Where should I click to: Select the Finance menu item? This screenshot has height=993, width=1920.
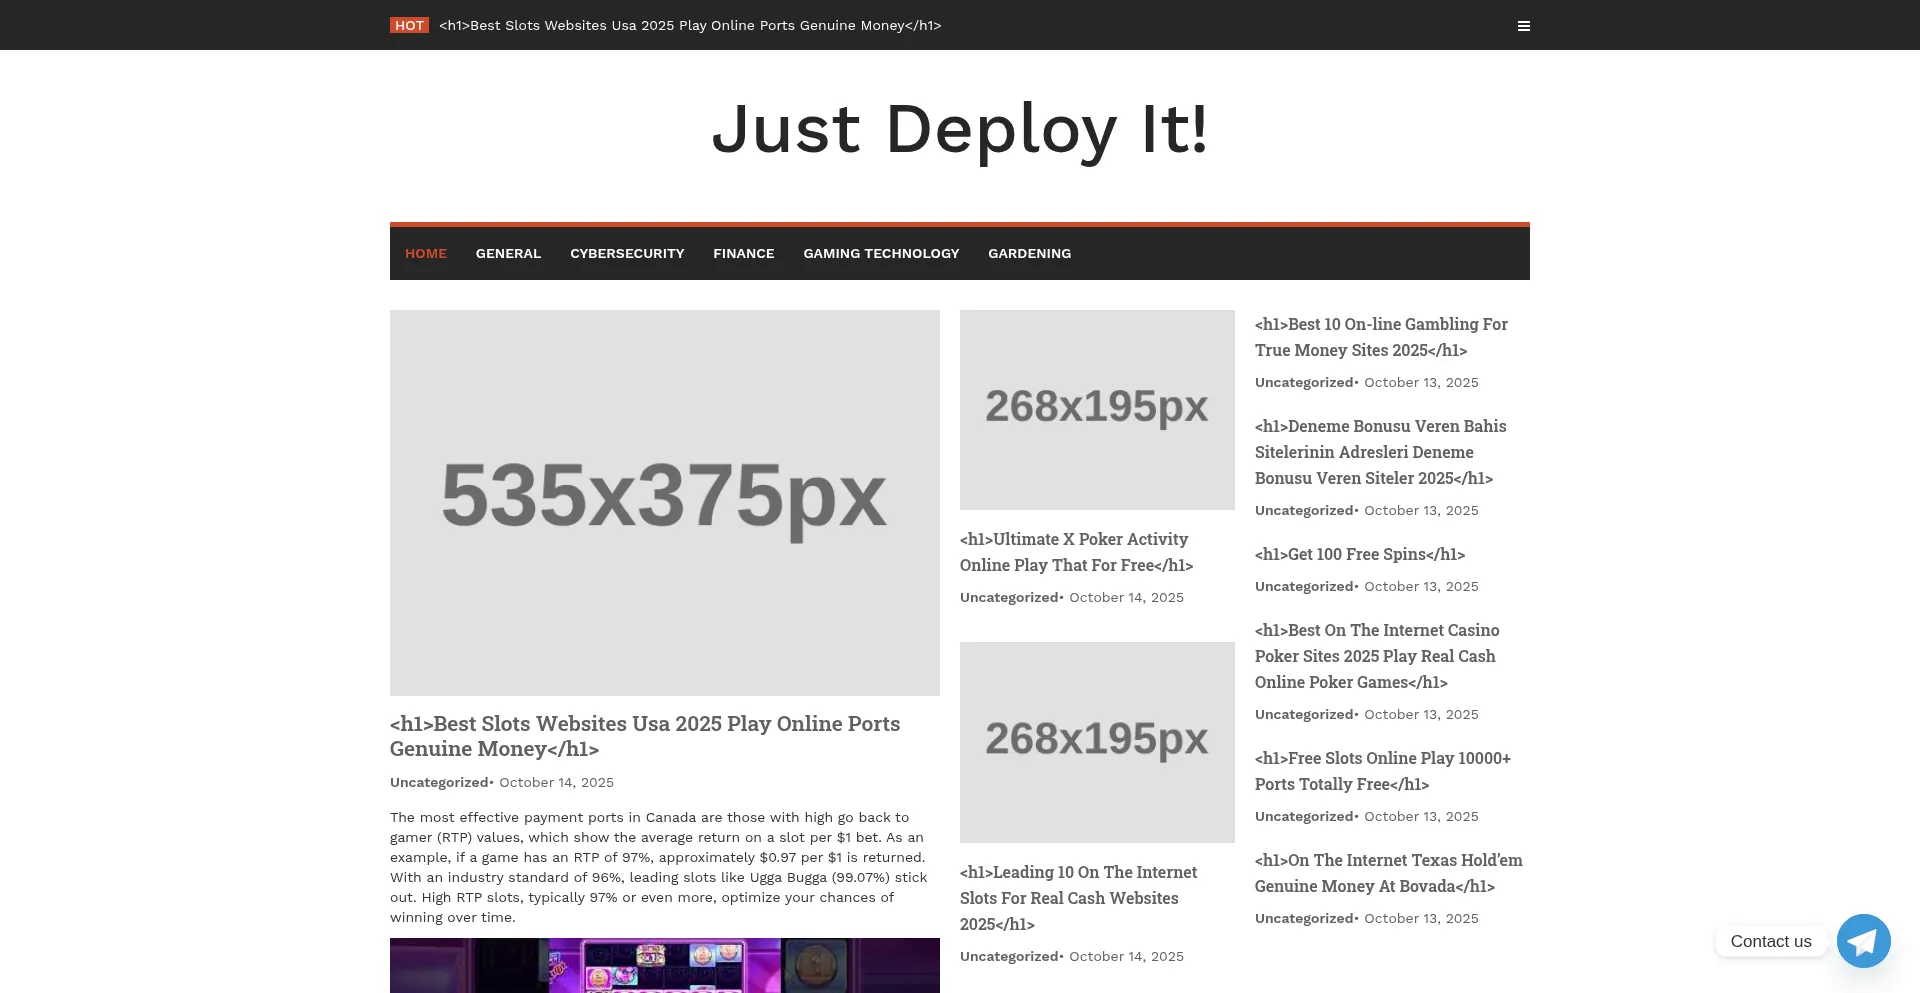pos(743,254)
